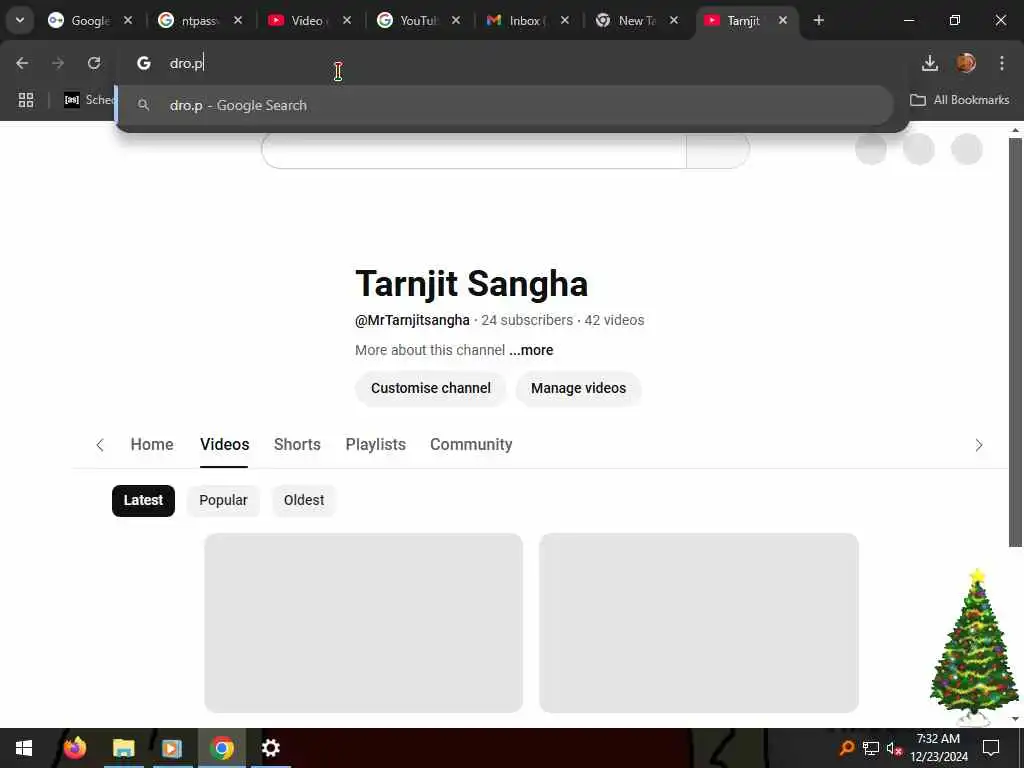The width and height of the screenshot is (1024, 768).
Task: Close the active Tarnjit tab
Action: point(783,20)
